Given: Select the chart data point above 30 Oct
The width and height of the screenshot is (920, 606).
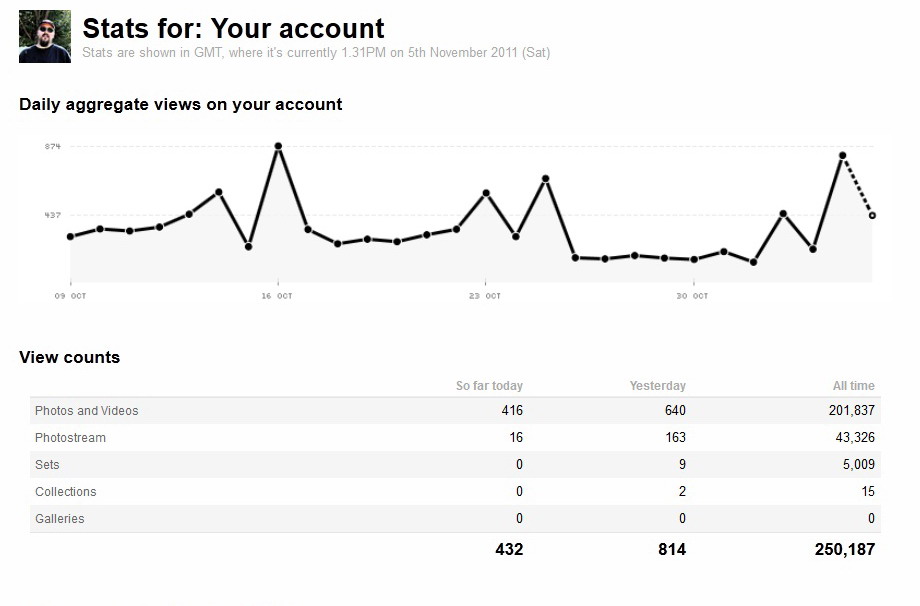Looking at the screenshot, I should 694,259.
